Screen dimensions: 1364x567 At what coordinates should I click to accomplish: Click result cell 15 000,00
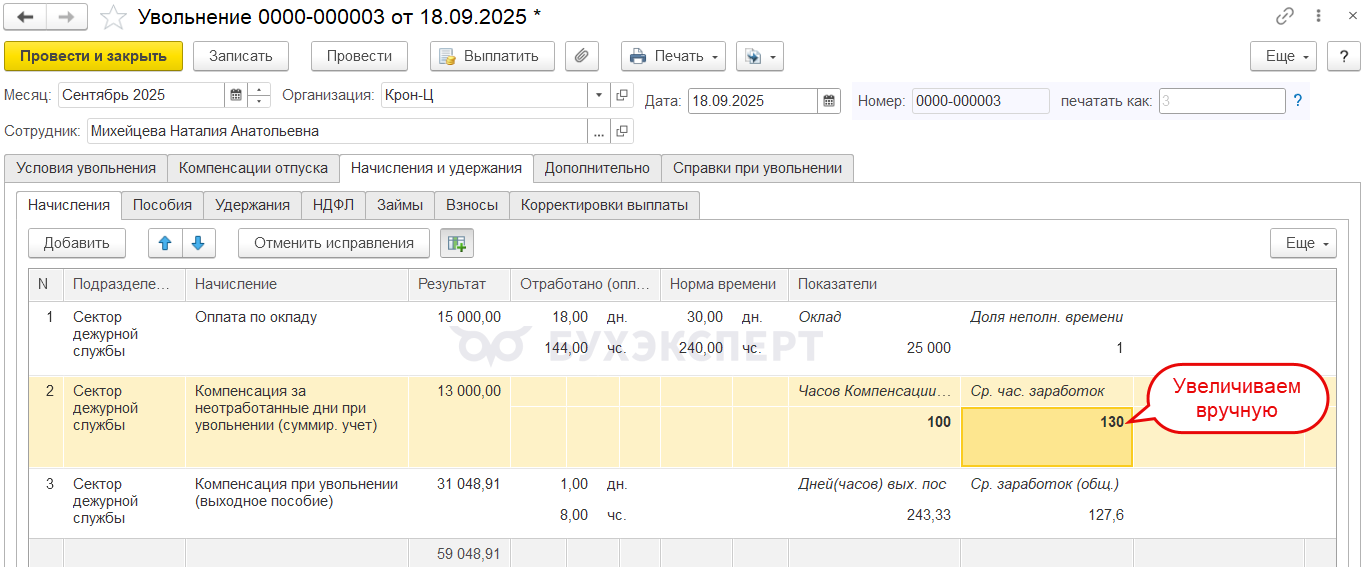469,317
